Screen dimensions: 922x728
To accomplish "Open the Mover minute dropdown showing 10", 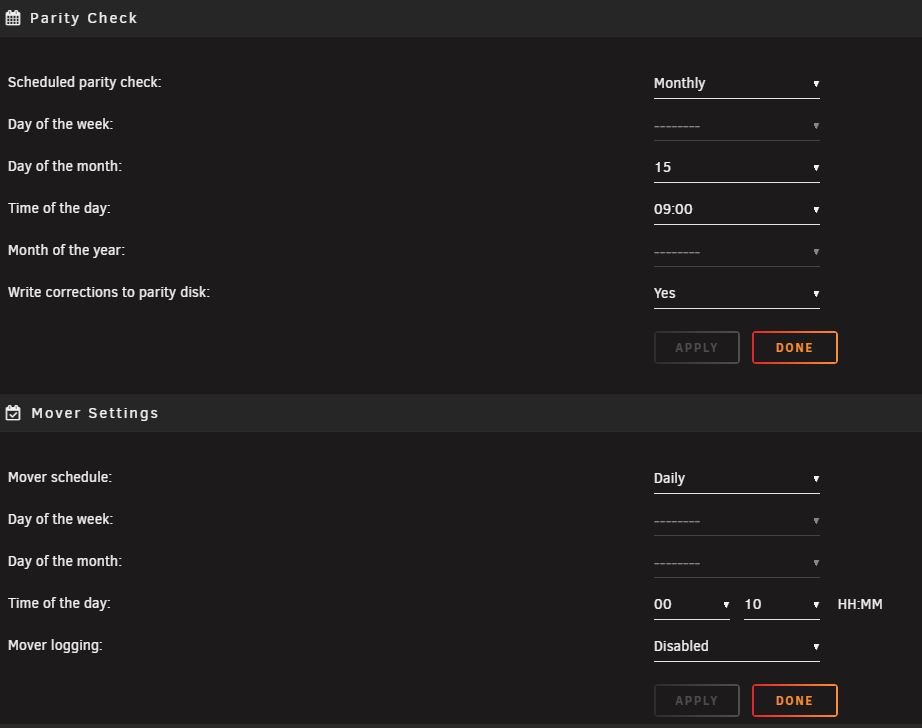I will [781, 605].
